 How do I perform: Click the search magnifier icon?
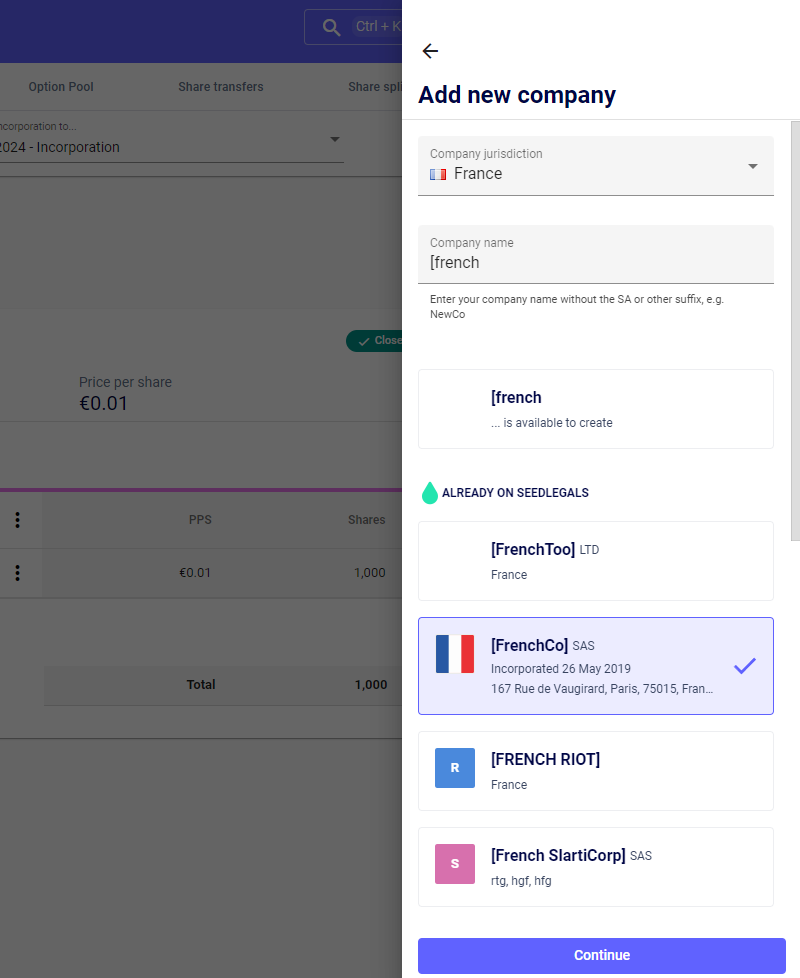tap(332, 27)
